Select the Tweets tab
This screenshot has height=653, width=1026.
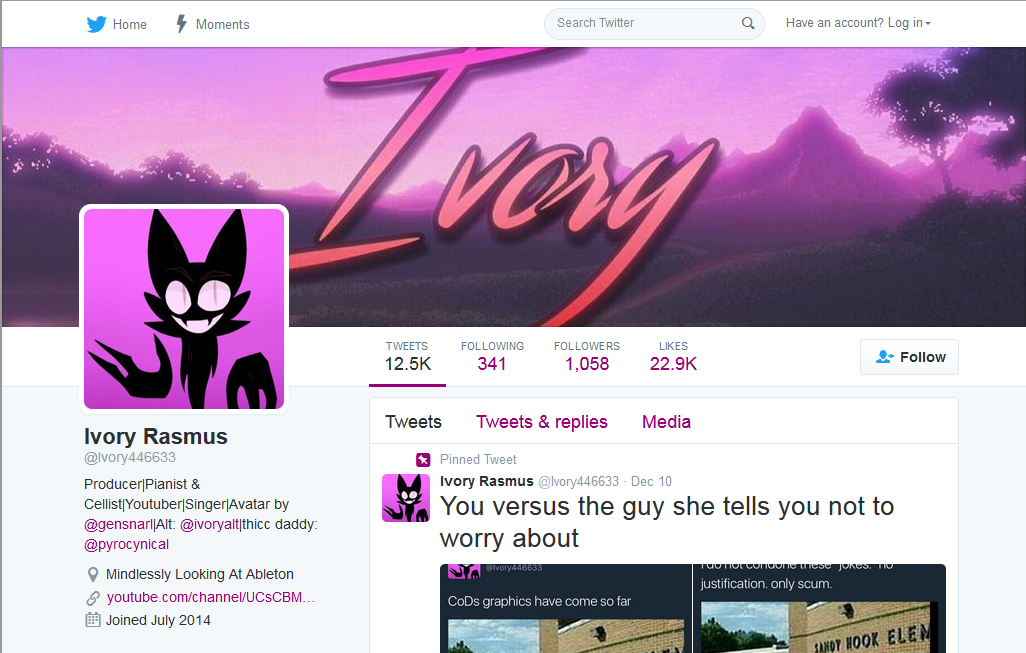(x=414, y=422)
